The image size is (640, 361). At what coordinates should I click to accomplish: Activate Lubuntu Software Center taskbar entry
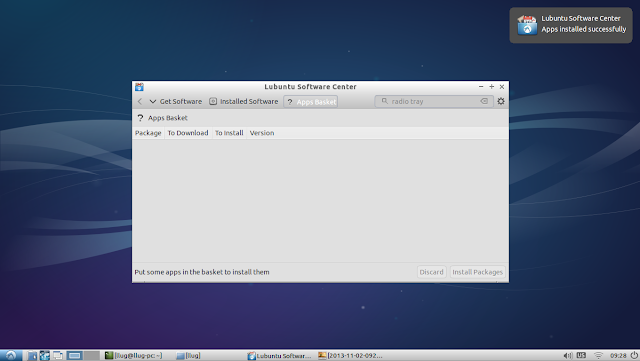(280, 356)
